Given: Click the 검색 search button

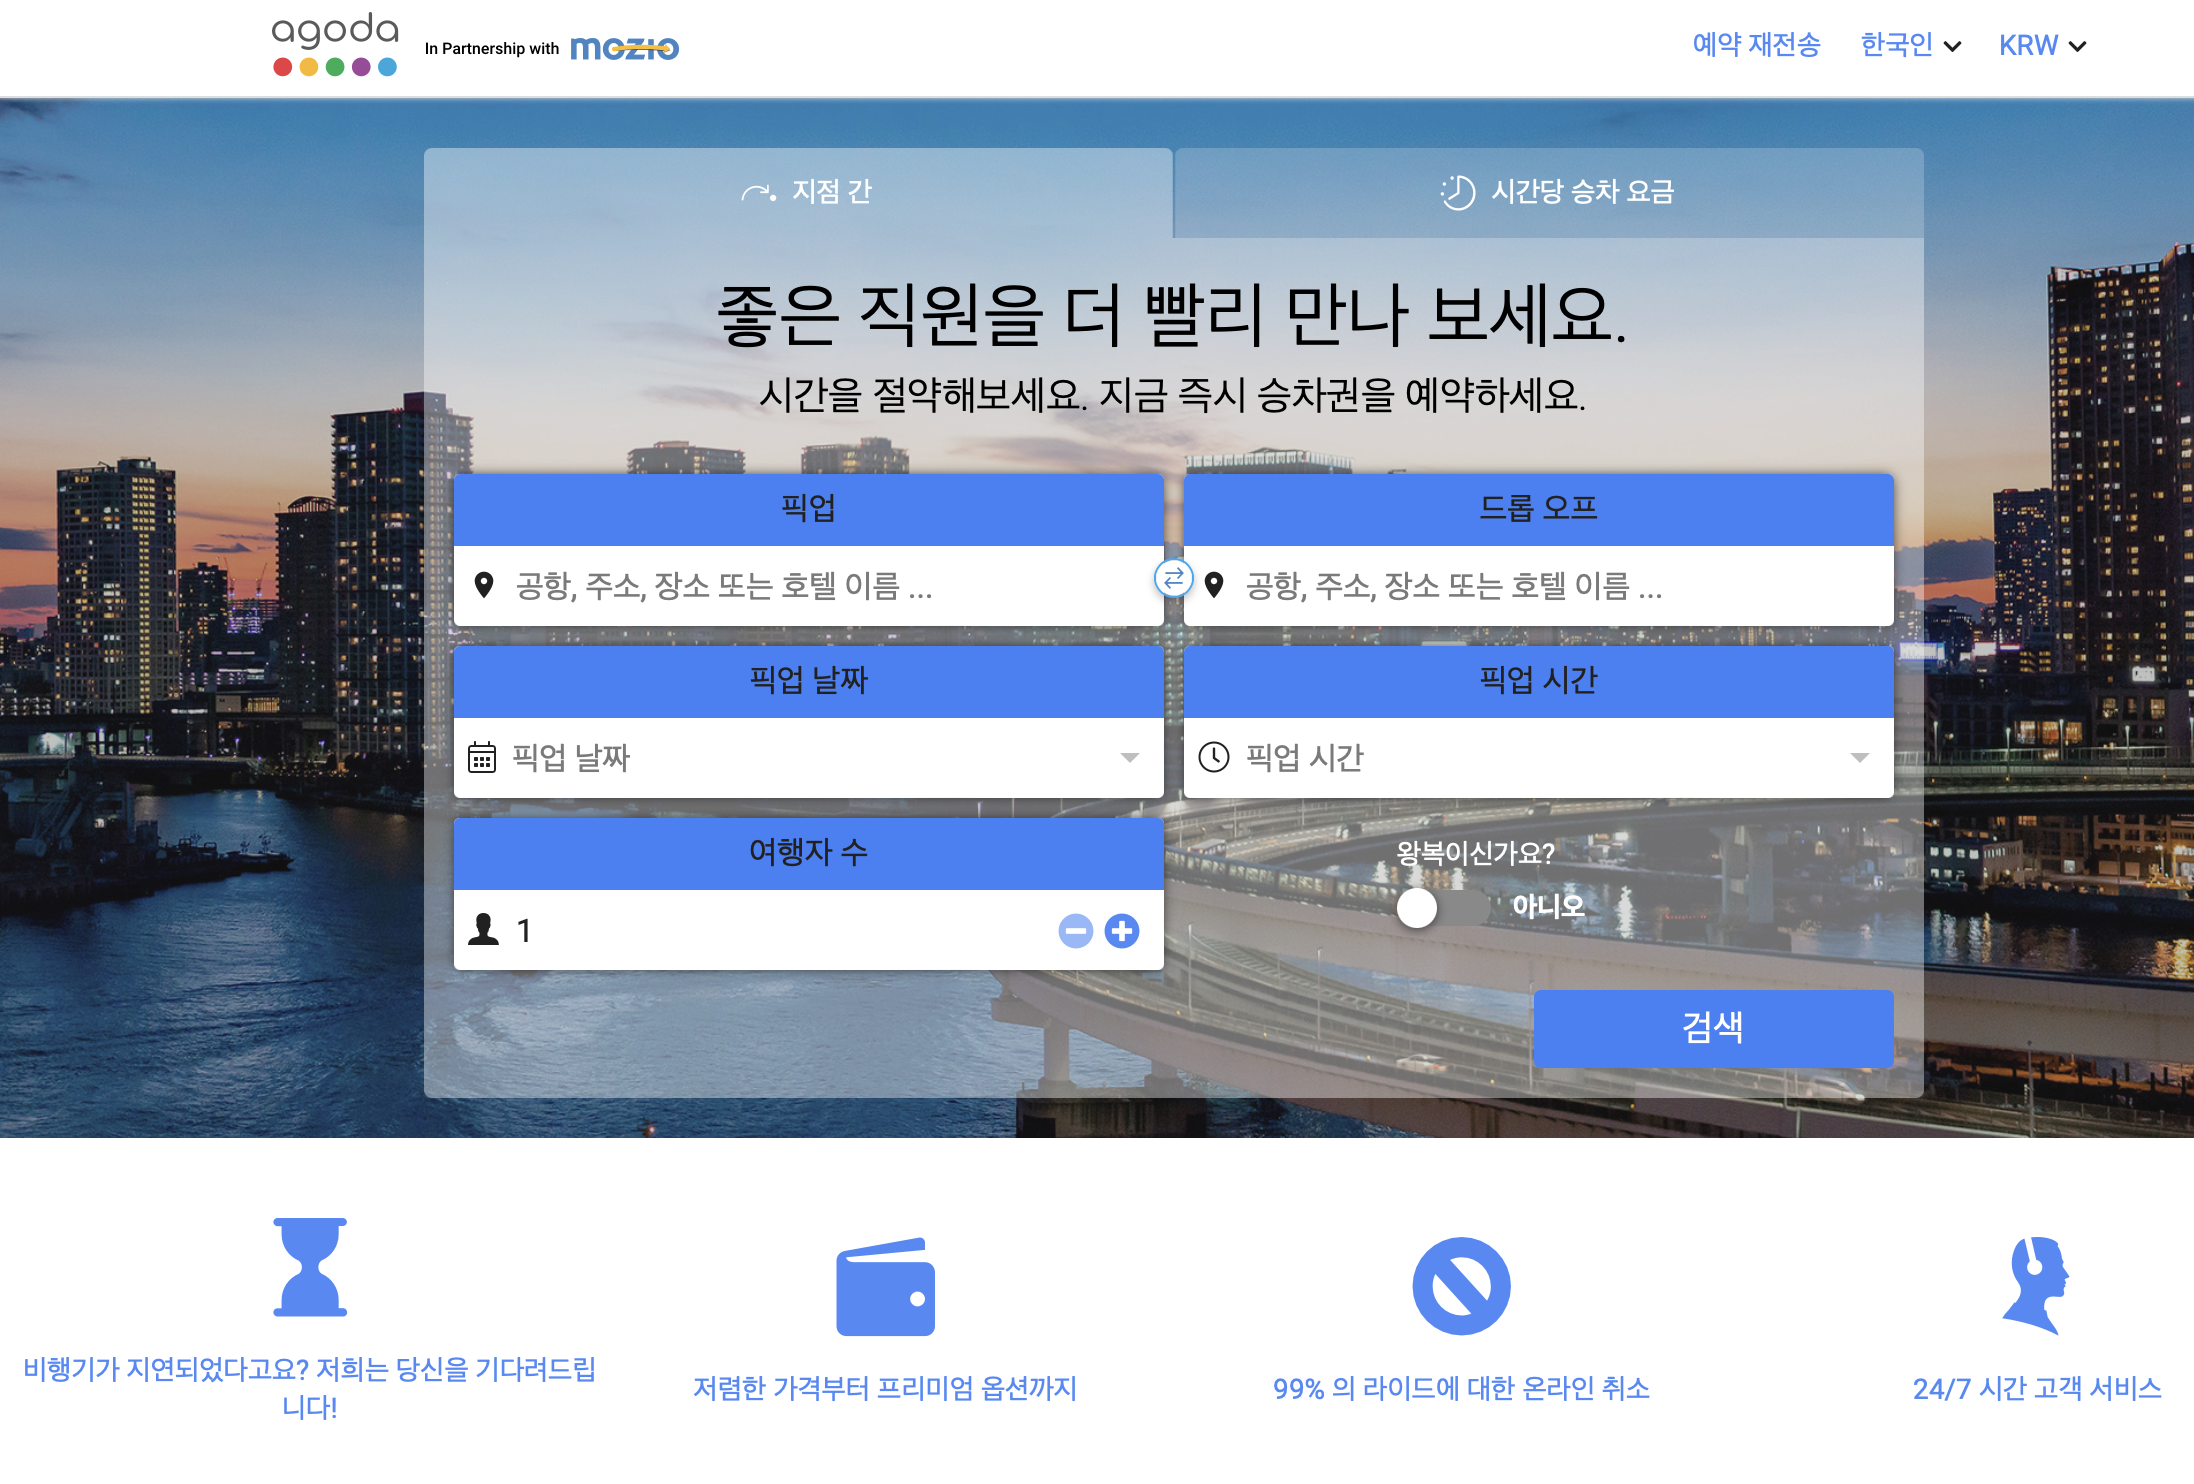Looking at the screenshot, I should (x=1713, y=1027).
